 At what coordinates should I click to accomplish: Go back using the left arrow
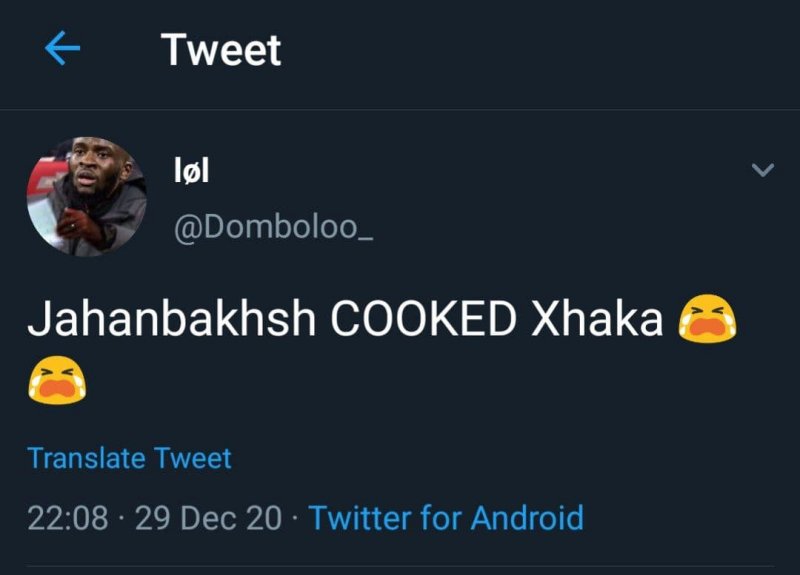click(62, 50)
